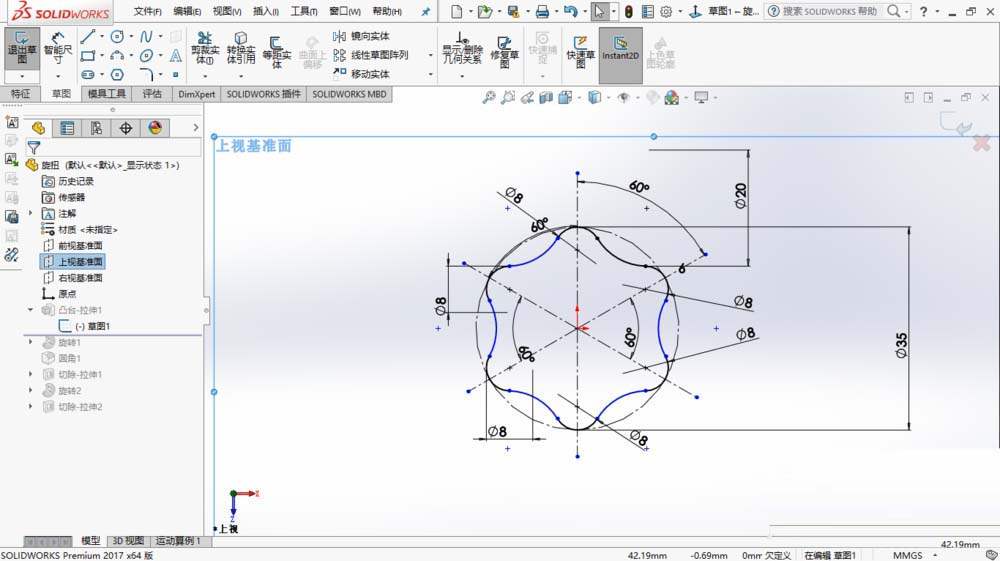Open the dropdown under 智能尺寸
1000x561 pixels.
coord(58,76)
